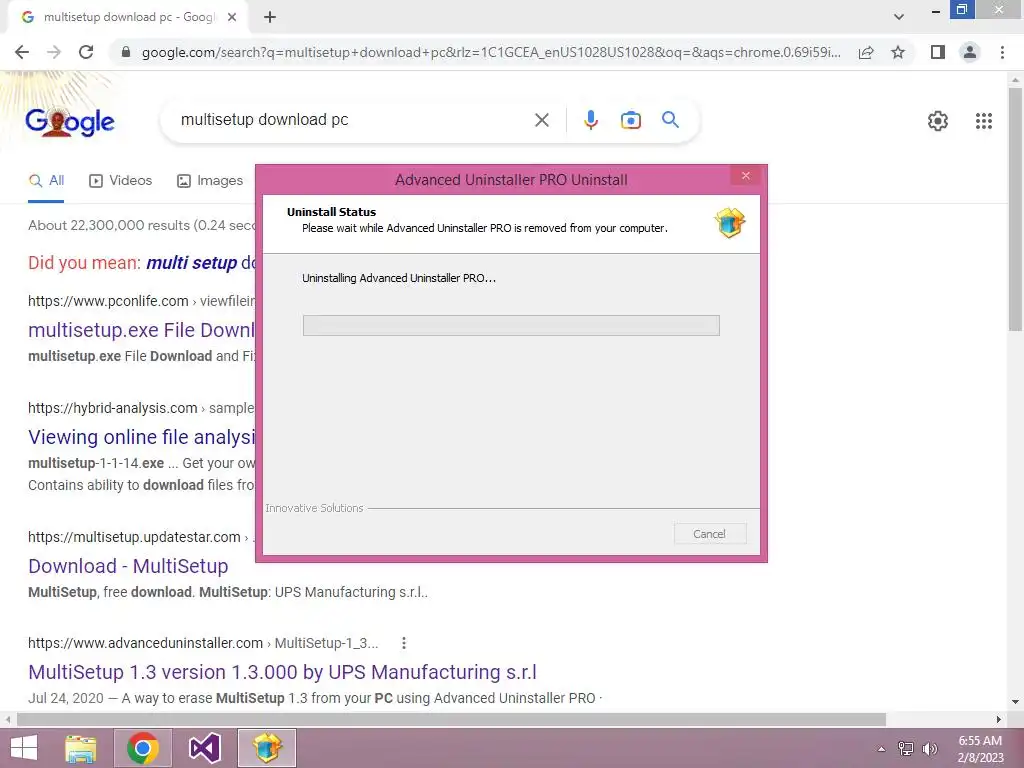
Task: Open network status tray icon
Action: [x=906, y=749]
